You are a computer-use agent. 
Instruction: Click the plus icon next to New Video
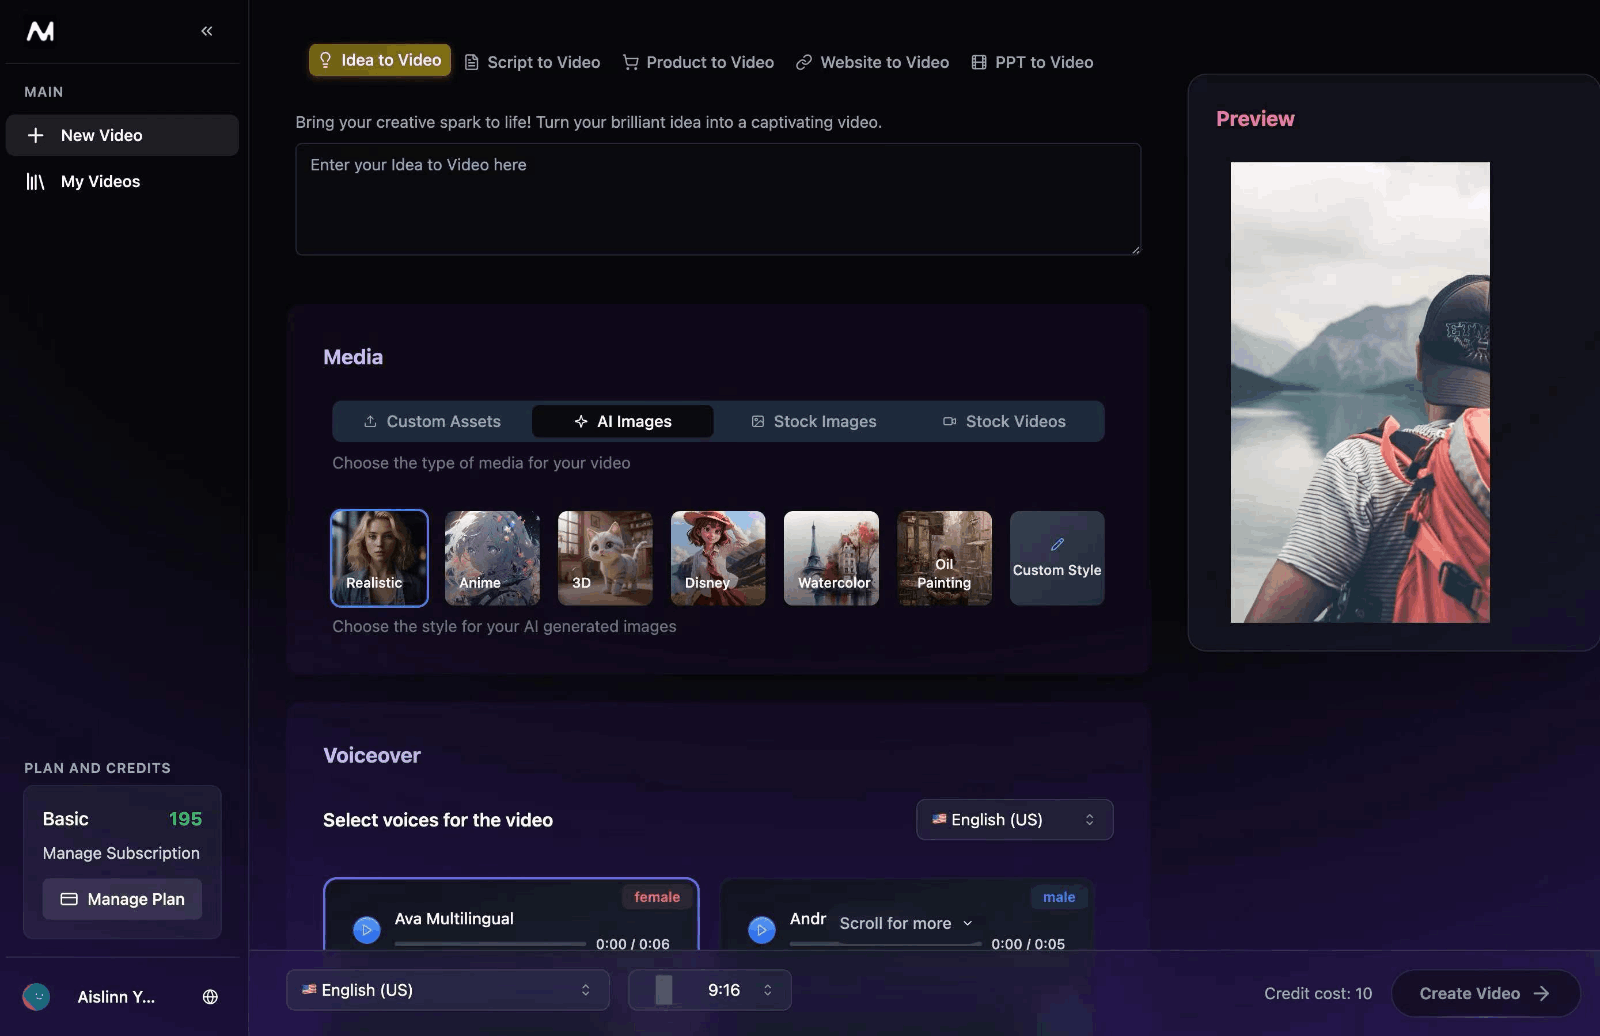point(35,135)
